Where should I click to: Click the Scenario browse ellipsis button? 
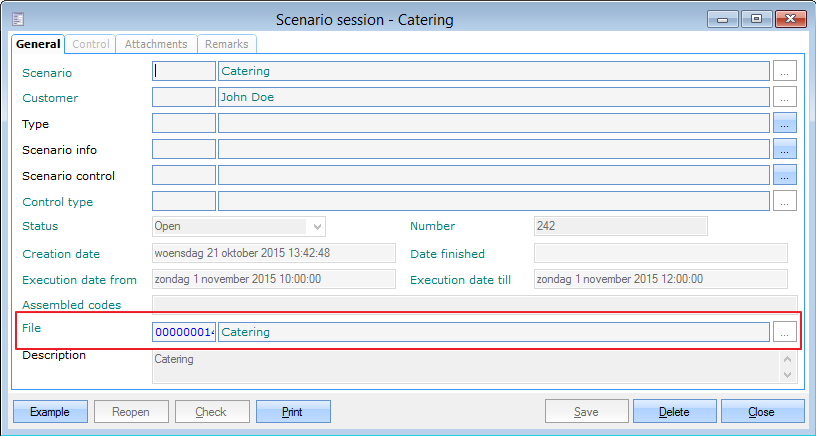point(785,71)
